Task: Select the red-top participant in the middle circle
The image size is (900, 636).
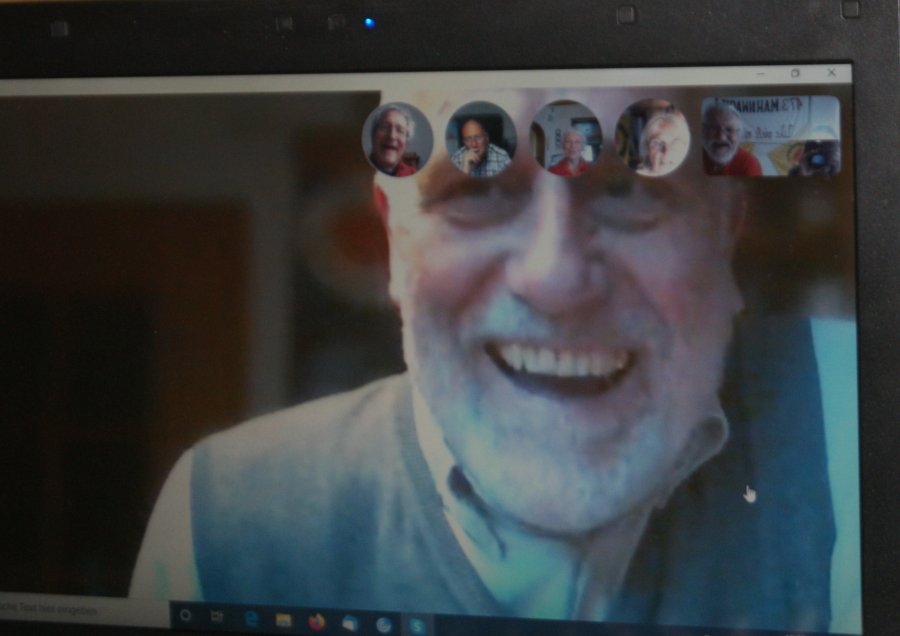Action: 566,138
